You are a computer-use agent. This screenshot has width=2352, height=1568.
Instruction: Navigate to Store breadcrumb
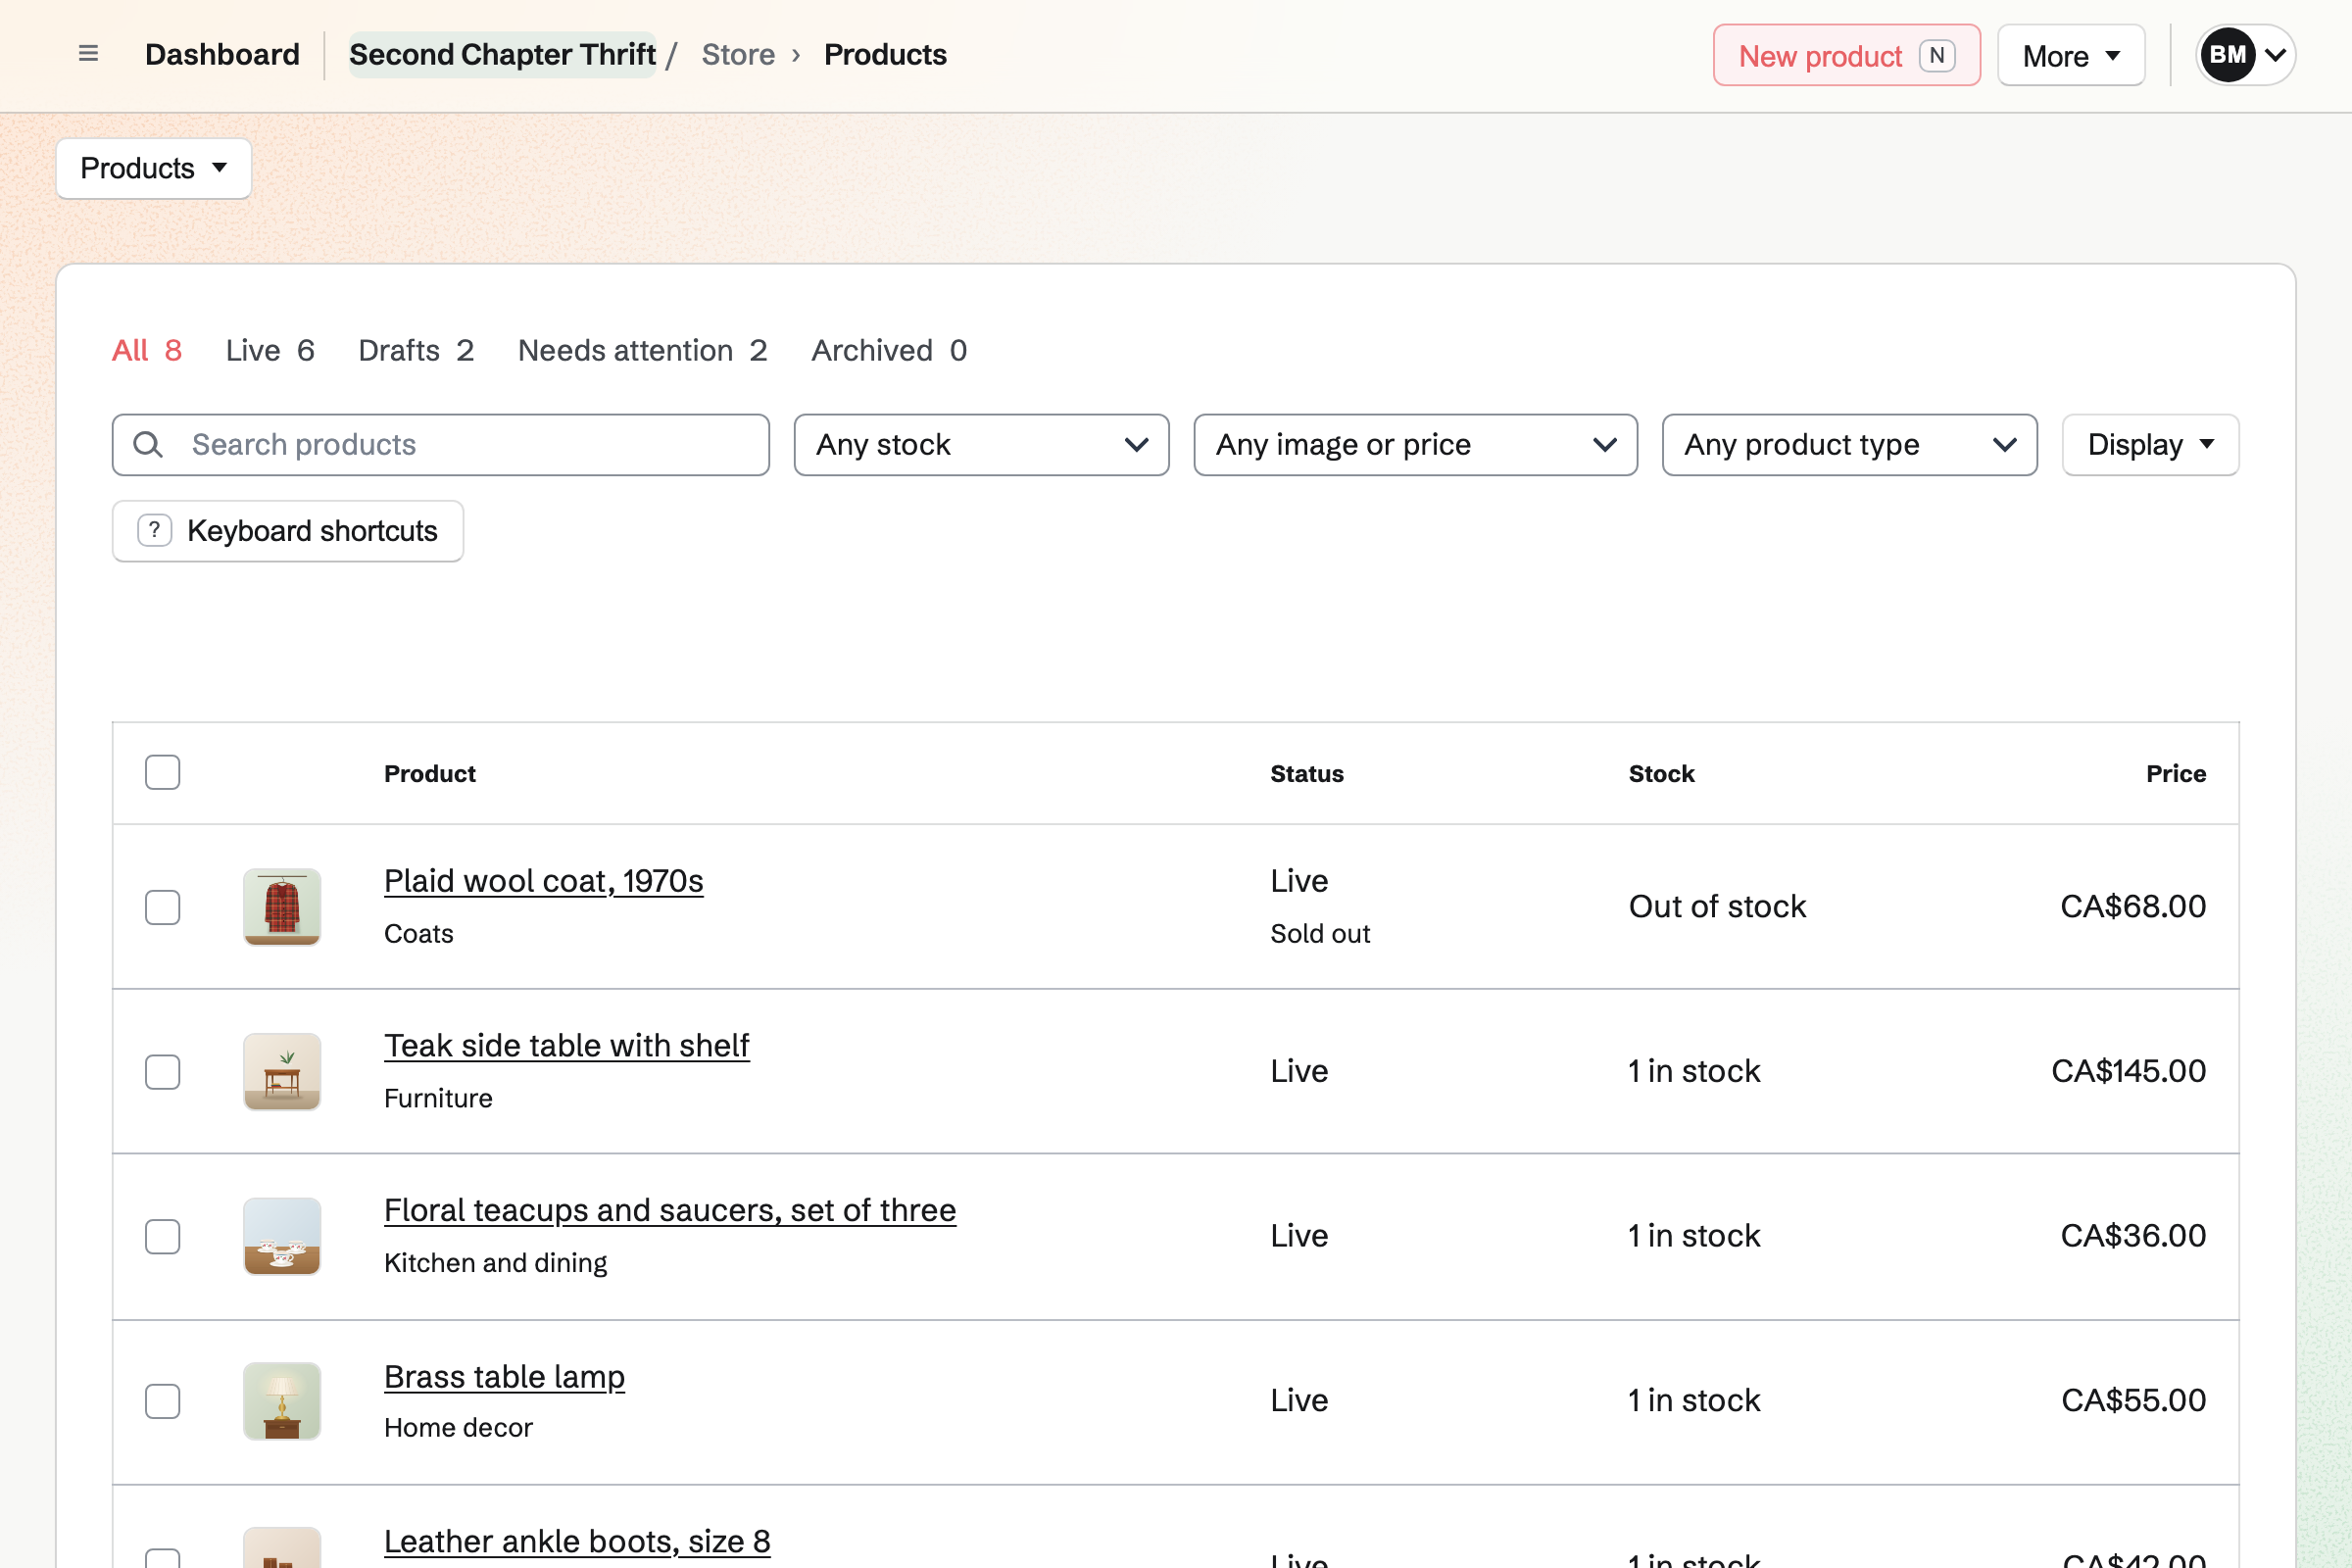click(x=738, y=54)
